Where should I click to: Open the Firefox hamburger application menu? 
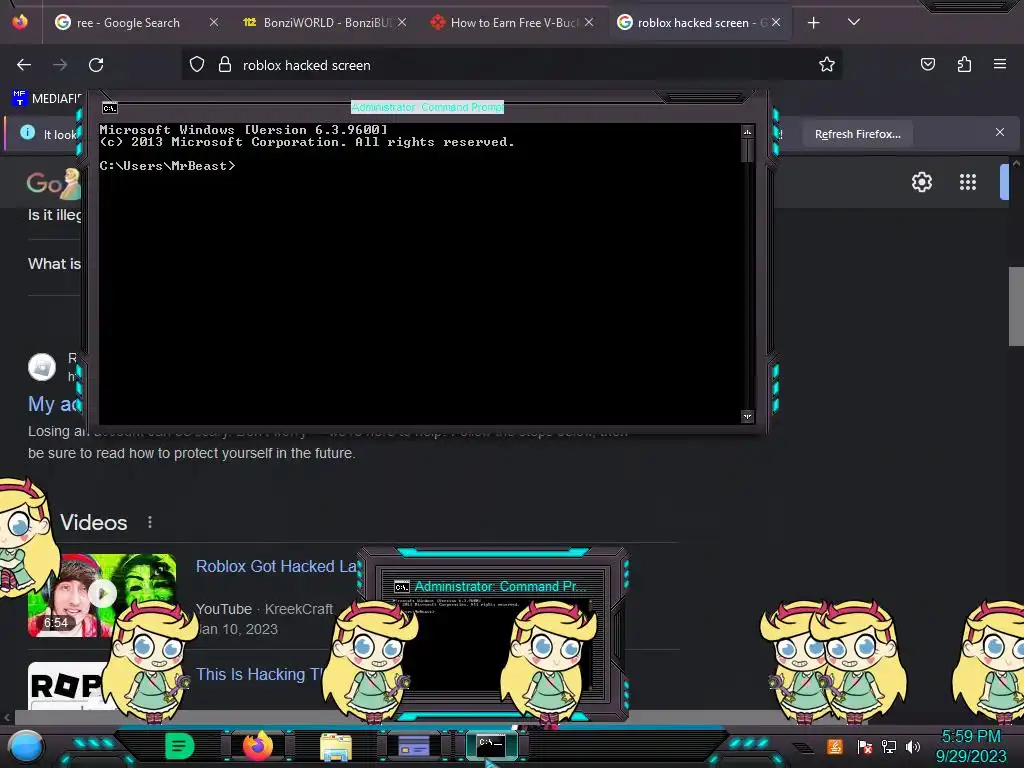click(x=1000, y=64)
